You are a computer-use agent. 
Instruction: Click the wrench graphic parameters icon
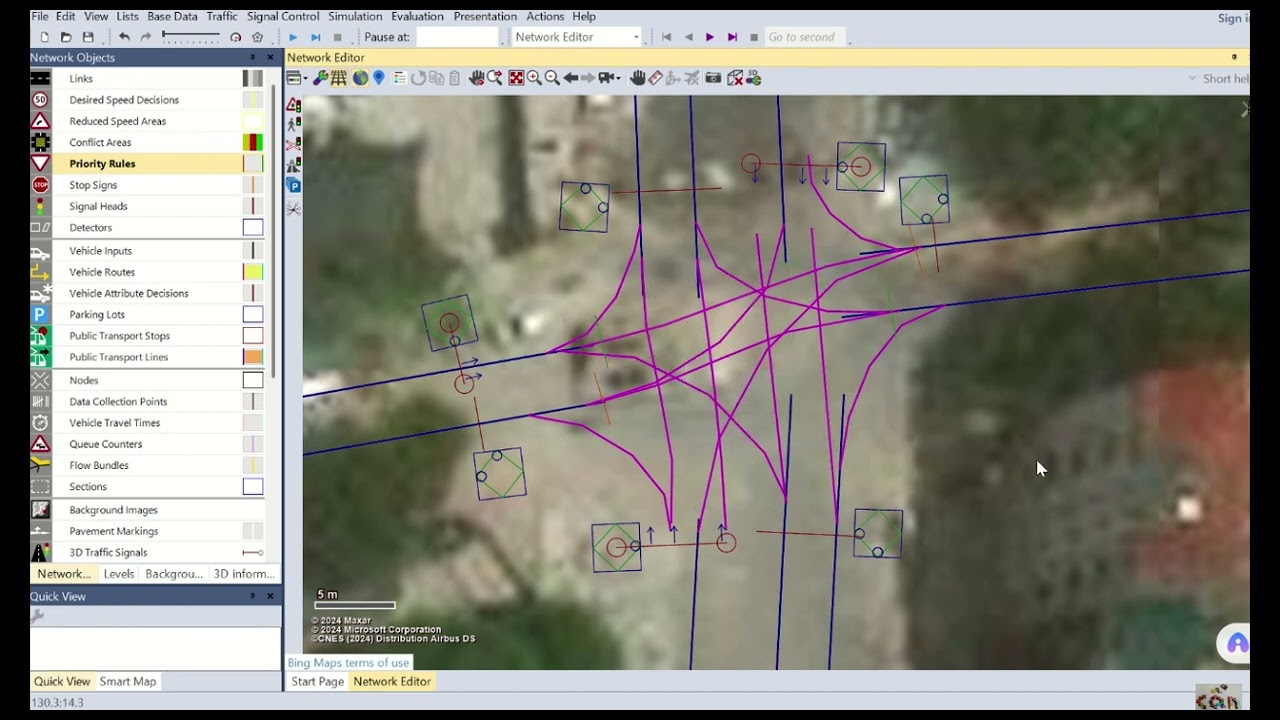pyautogui.click(x=320, y=78)
